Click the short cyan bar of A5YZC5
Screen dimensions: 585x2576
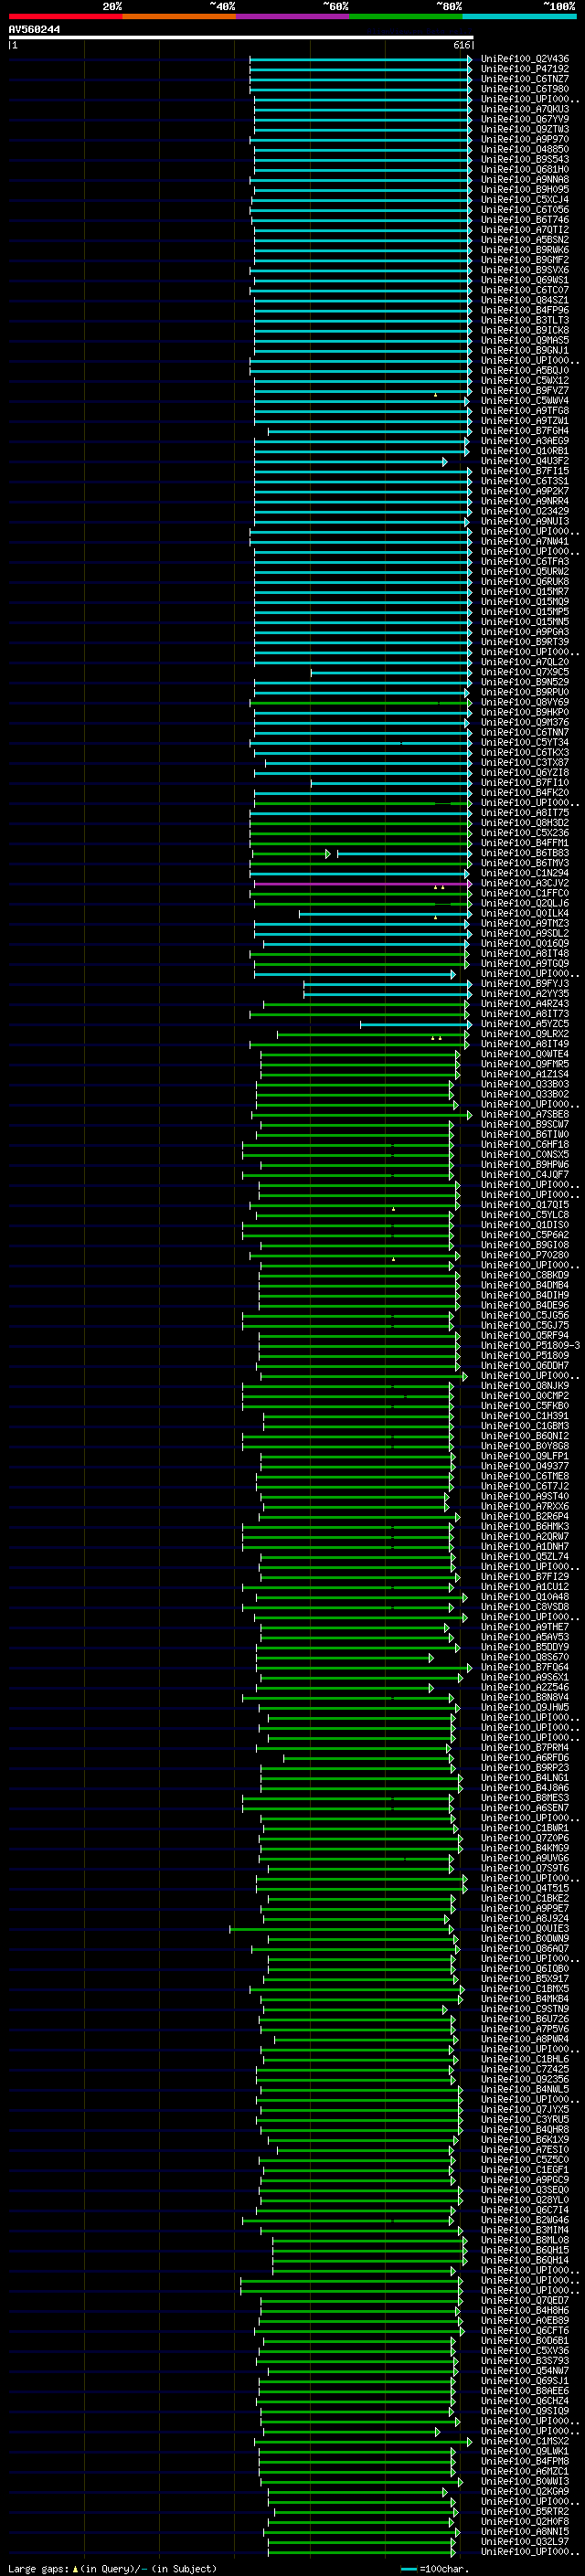415,1024
